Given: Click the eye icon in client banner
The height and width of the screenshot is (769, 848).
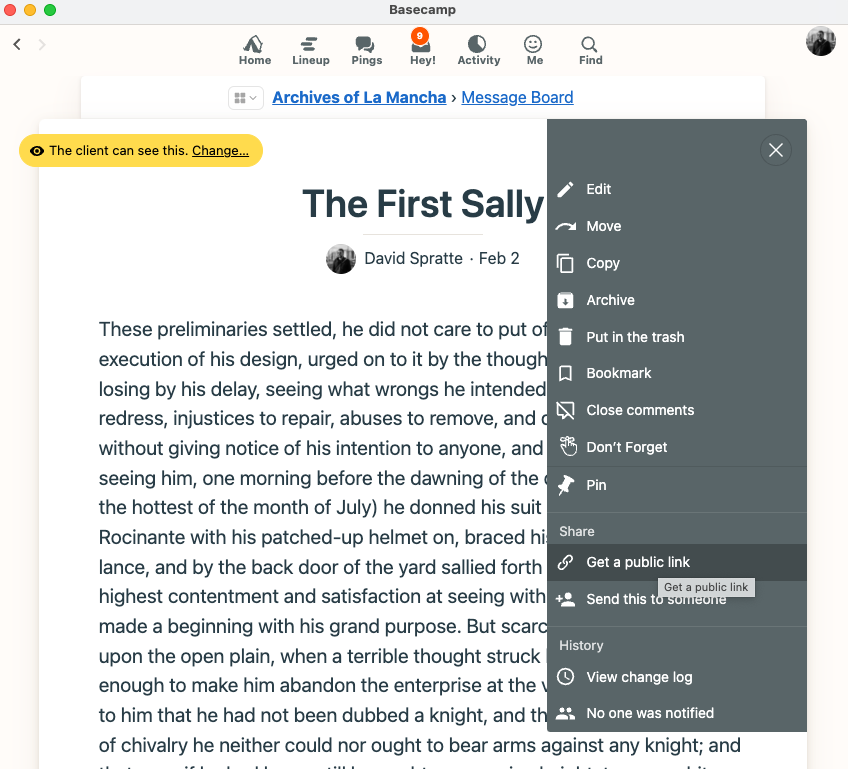Looking at the screenshot, I should (x=37, y=151).
